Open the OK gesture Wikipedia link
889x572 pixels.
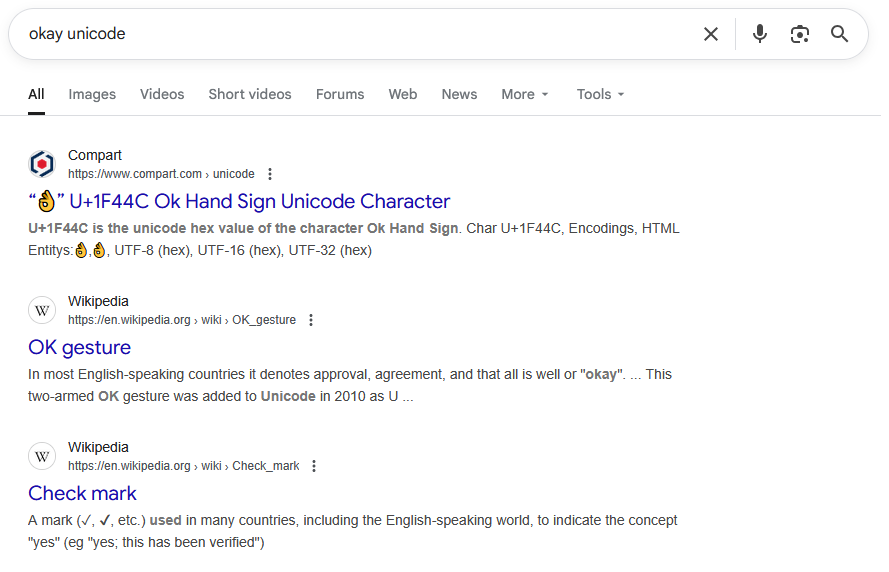pyautogui.click(x=80, y=347)
